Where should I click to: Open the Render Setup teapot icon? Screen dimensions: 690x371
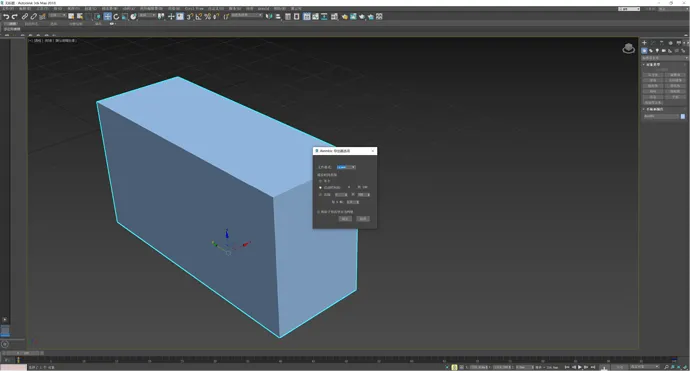(344, 17)
